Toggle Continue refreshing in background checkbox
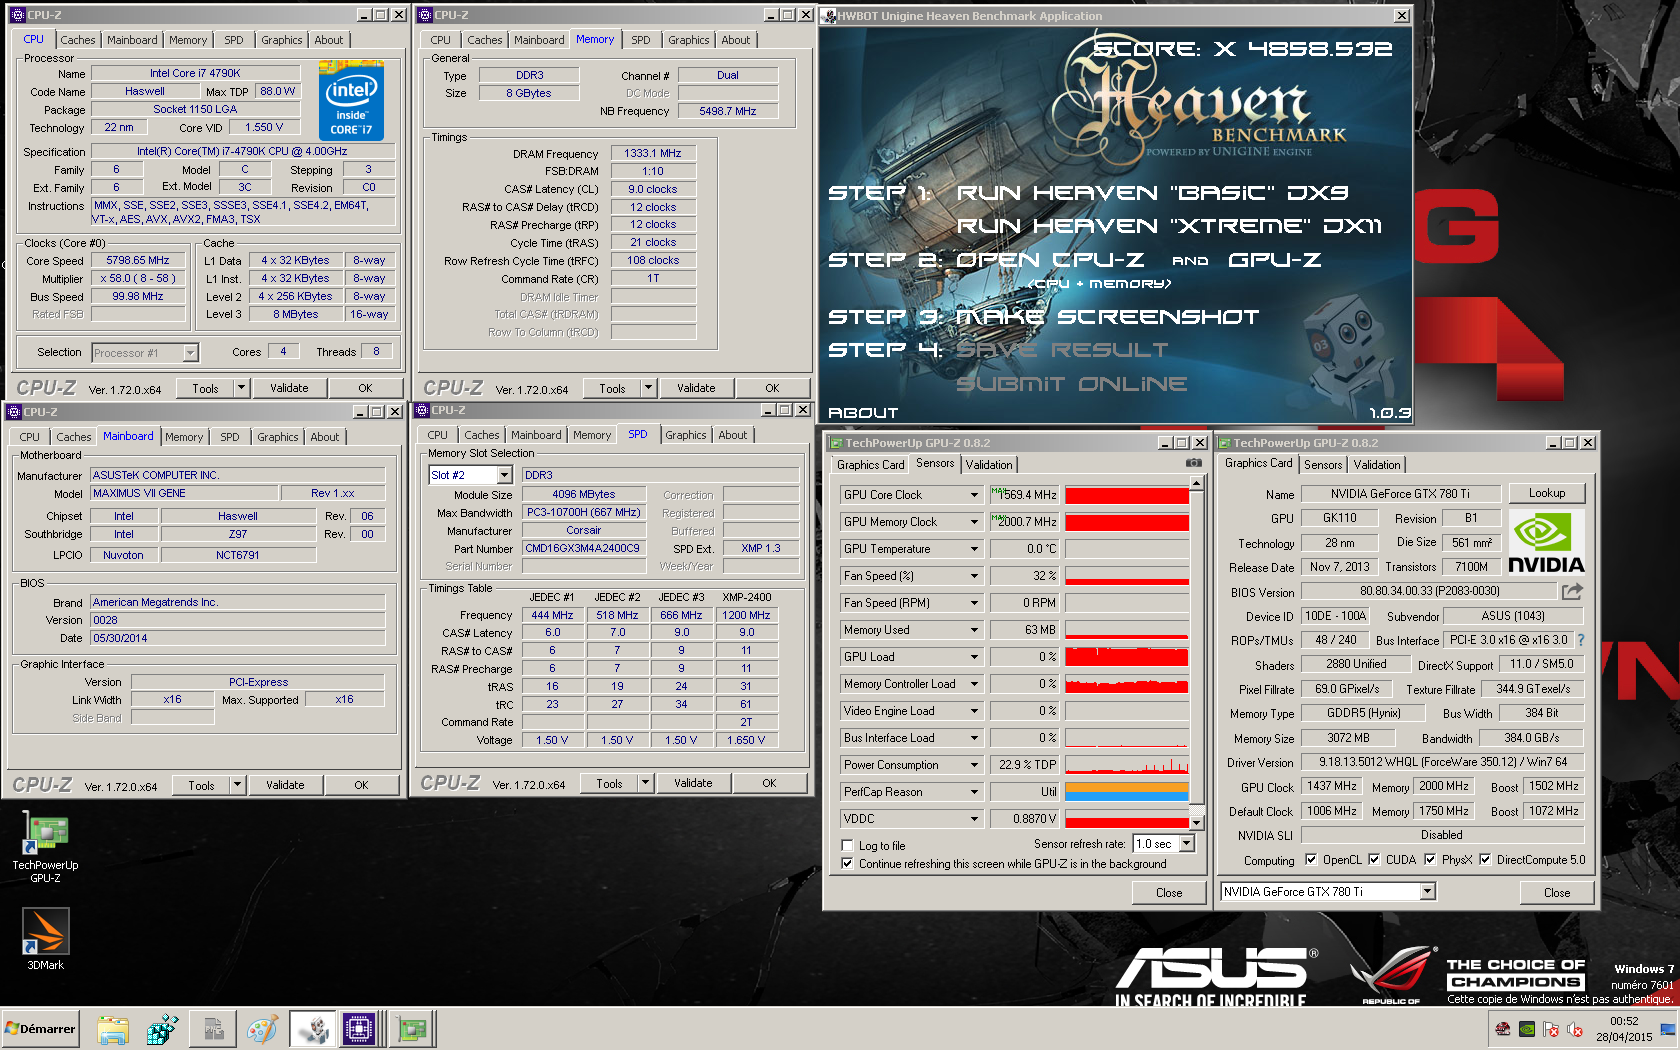Image resolution: width=1680 pixels, height=1050 pixels. [x=848, y=864]
